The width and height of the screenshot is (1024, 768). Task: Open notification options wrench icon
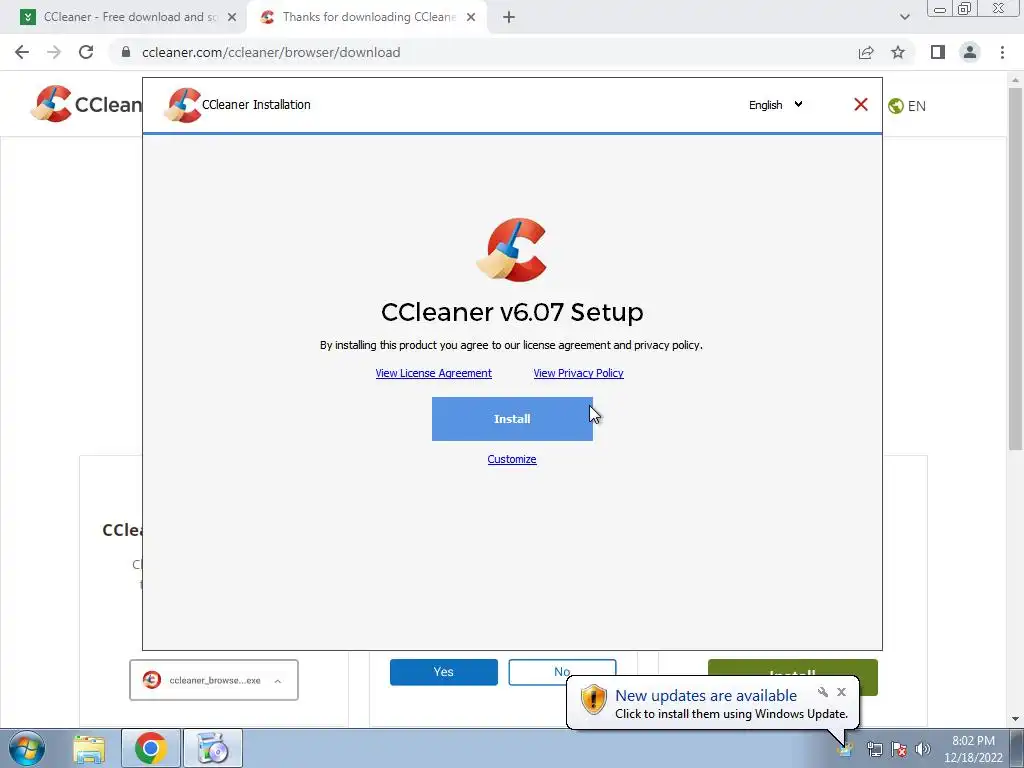click(822, 692)
